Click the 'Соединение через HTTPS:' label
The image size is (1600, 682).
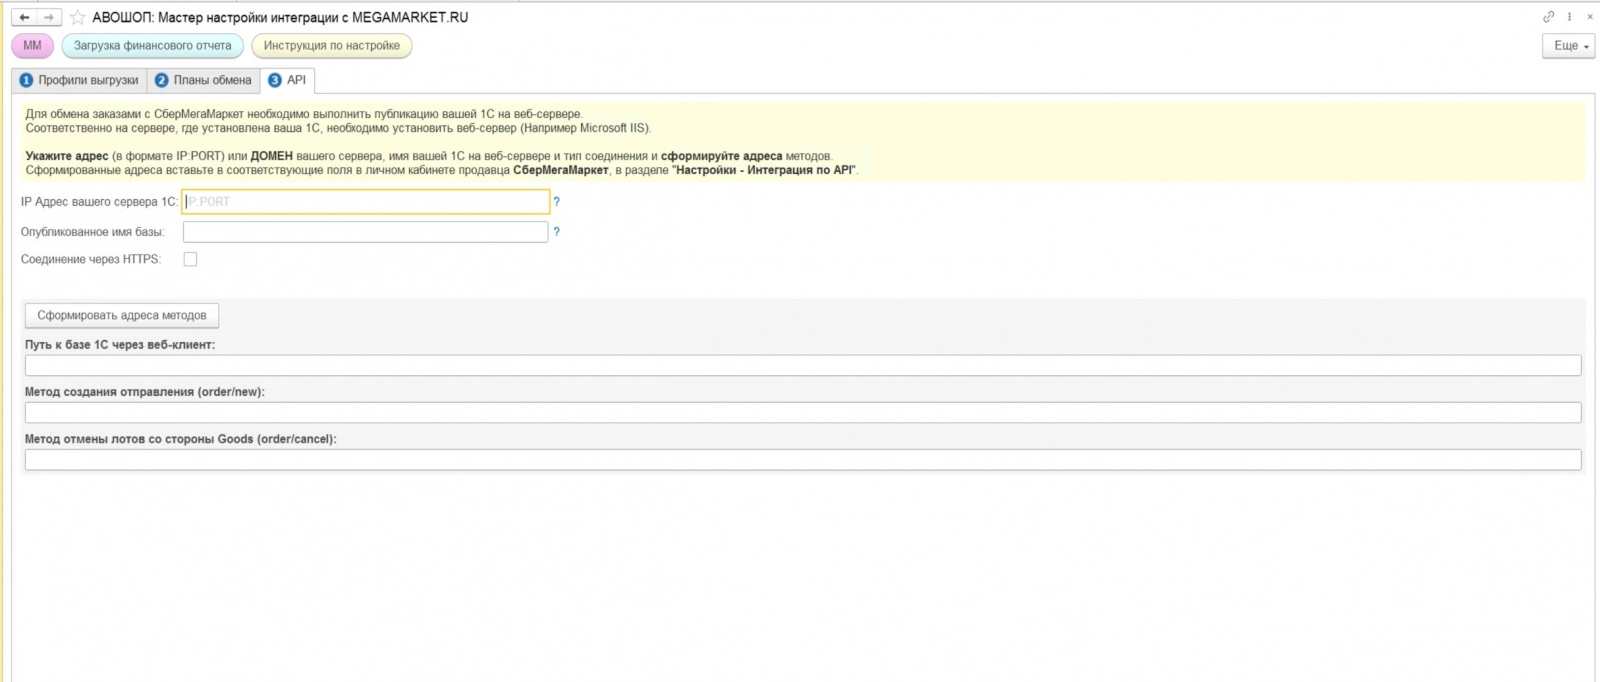coord(91,259)
